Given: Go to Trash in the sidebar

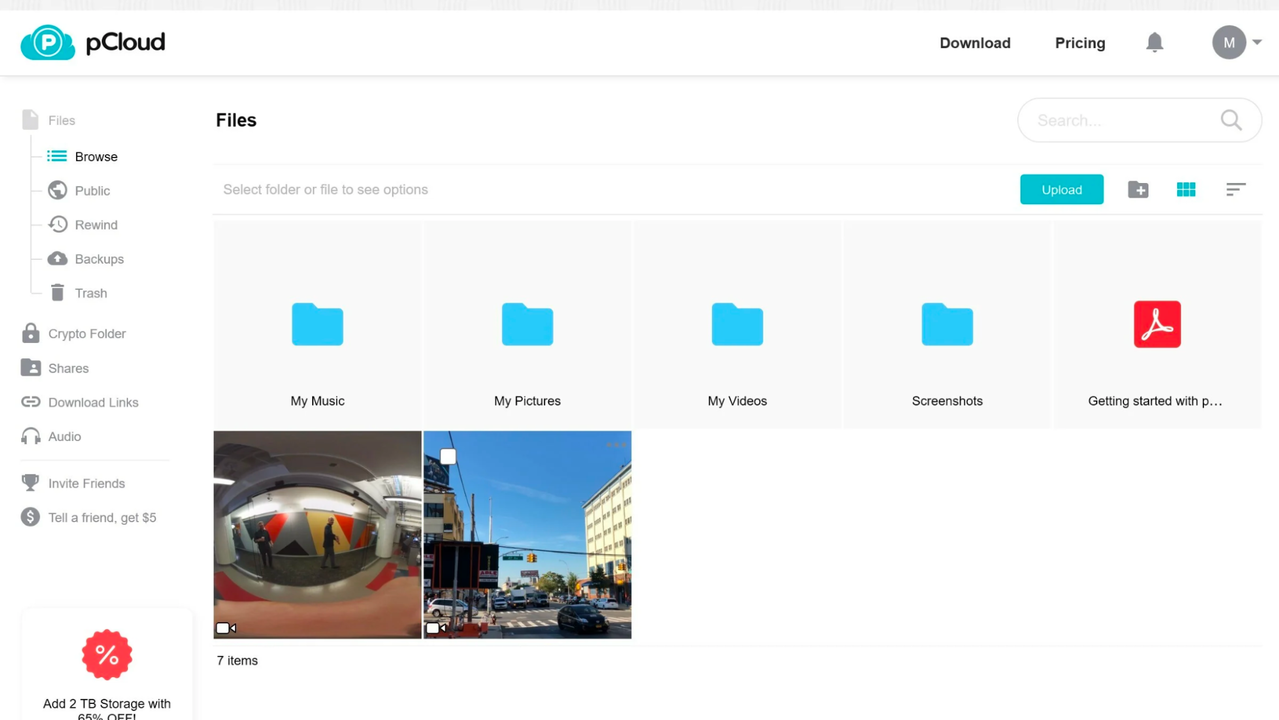Looking at the screenshot, I should tap(90, 293).
